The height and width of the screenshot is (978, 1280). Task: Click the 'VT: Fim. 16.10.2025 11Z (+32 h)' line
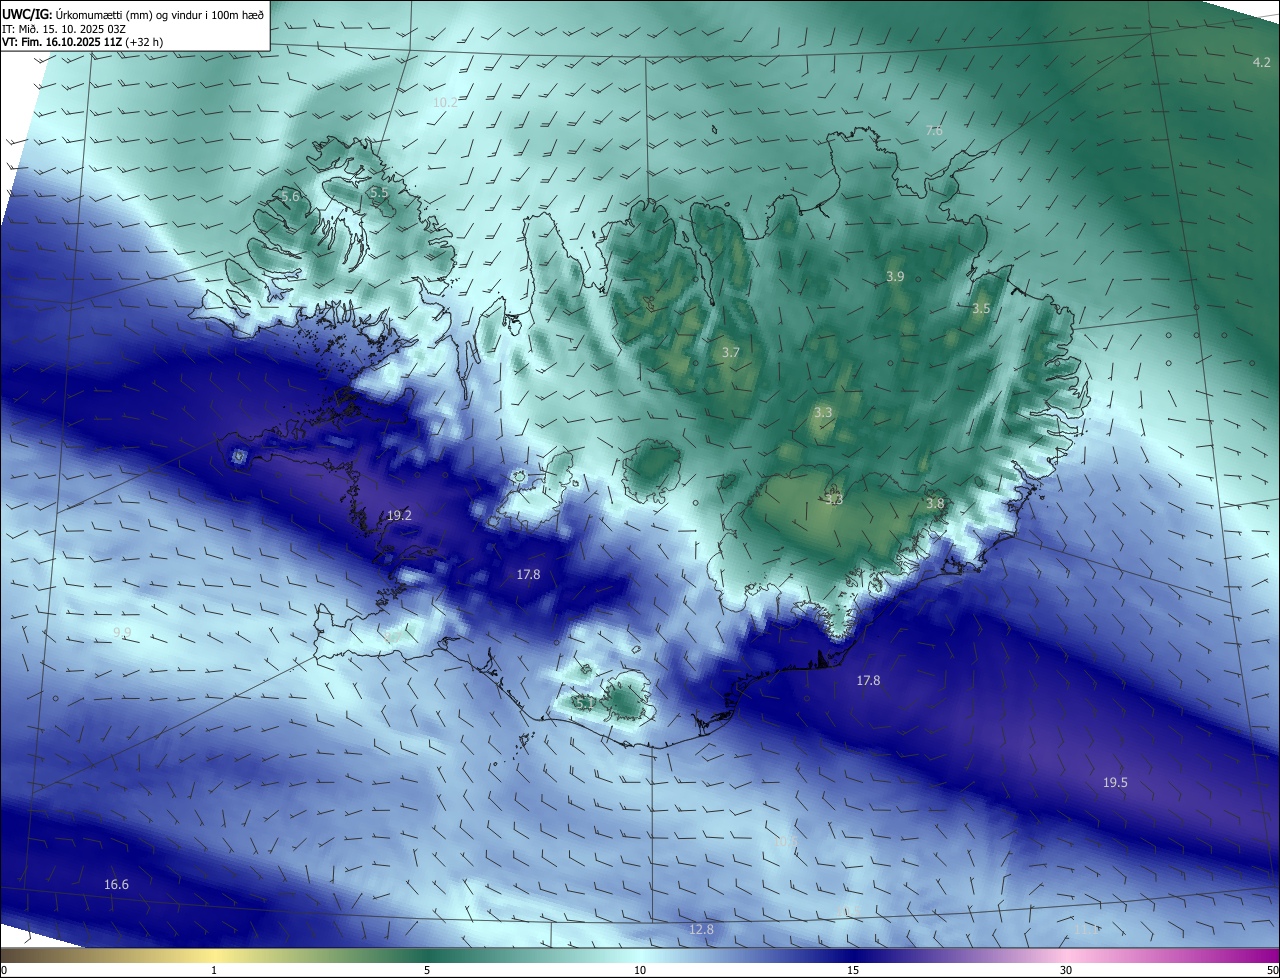pos(83,42)
